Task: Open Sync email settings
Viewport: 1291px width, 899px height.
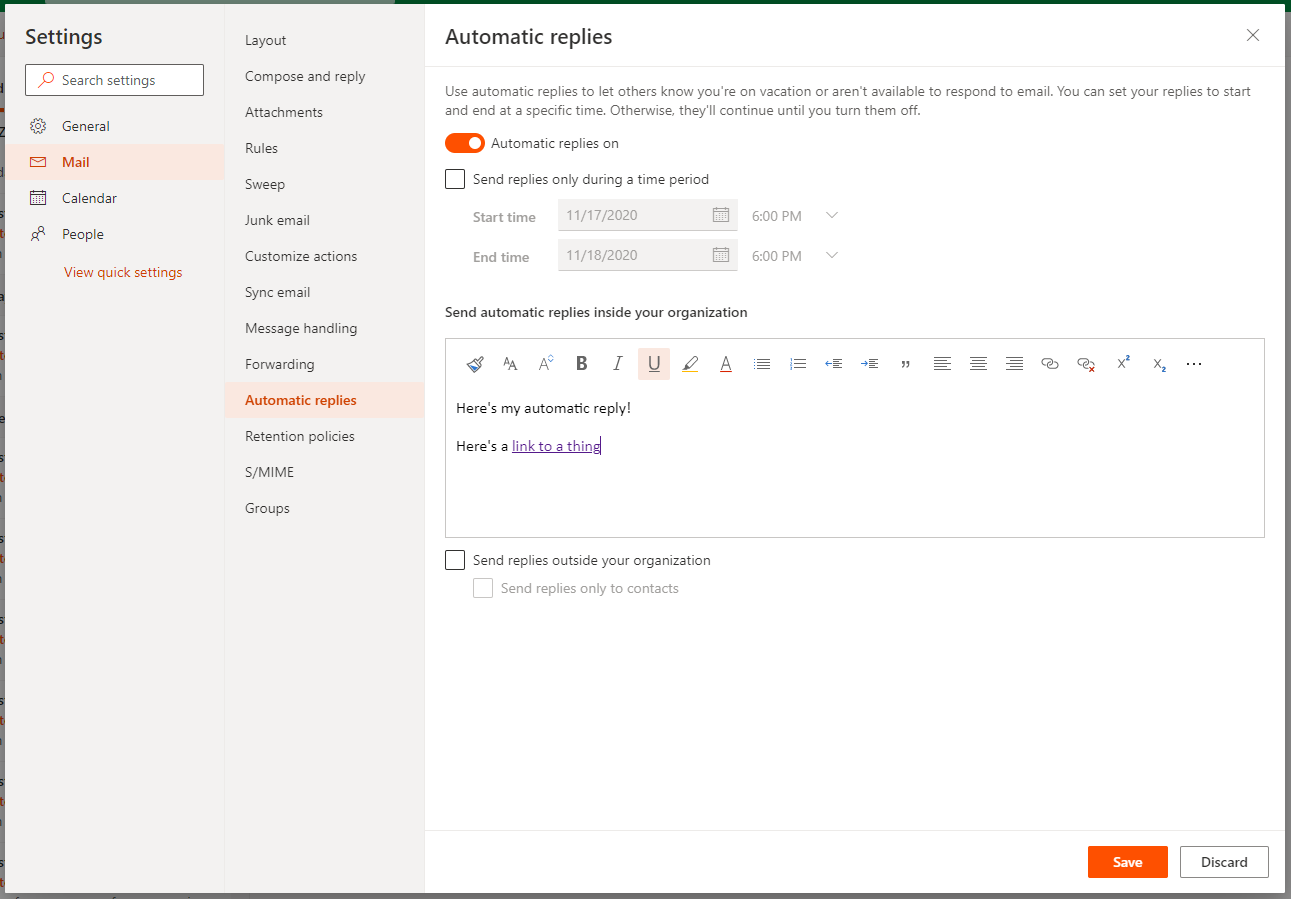Action: click(x=324, y=292)
